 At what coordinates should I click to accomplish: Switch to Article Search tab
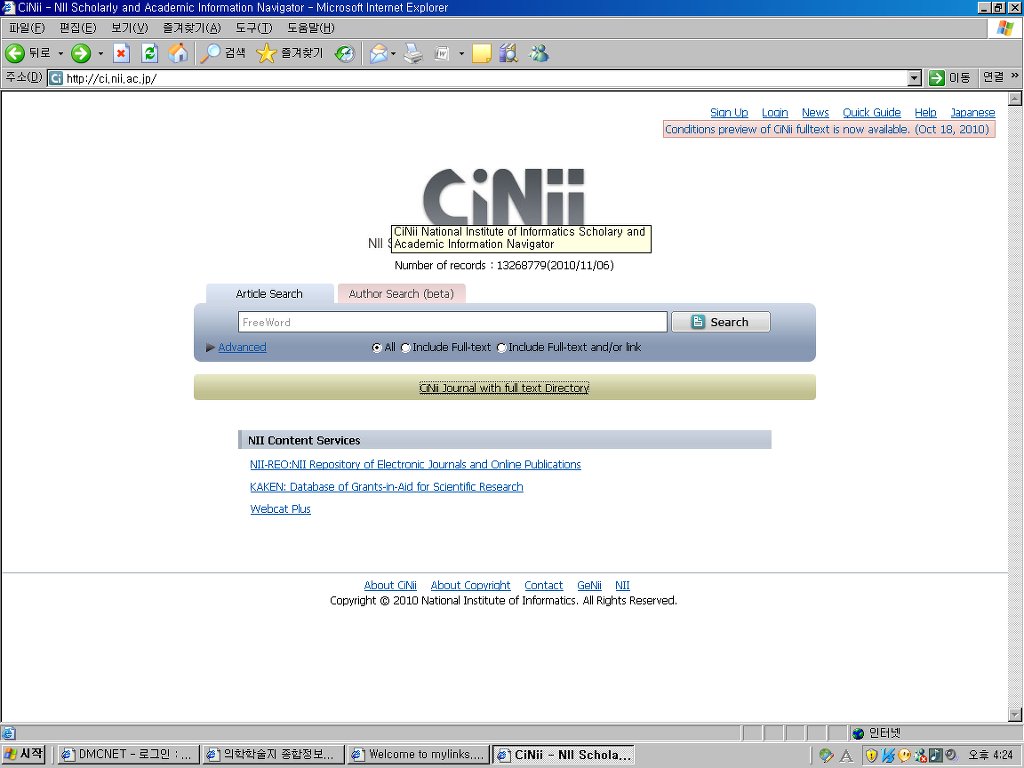pyautogui.click(x=269, y=294)
